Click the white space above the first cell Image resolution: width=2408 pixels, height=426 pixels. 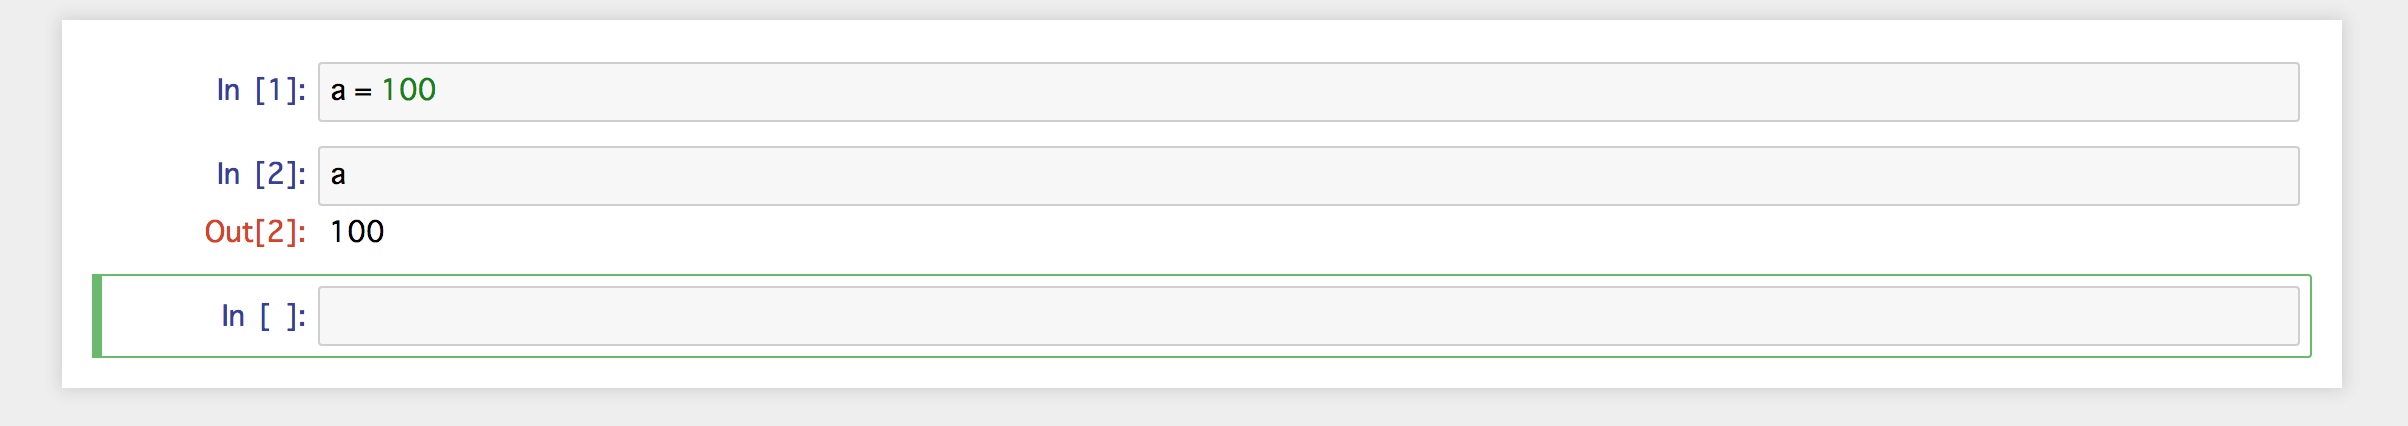[x=1202, y=40]
